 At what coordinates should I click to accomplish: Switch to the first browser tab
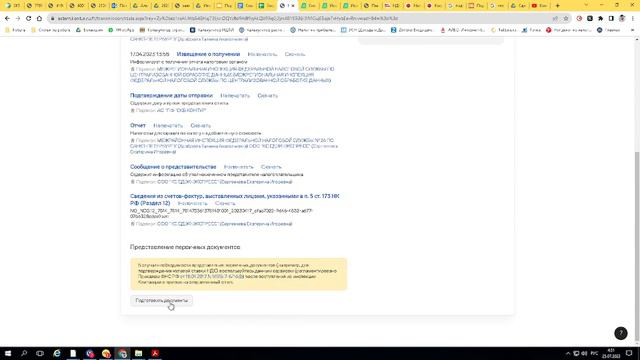(12, 5)
